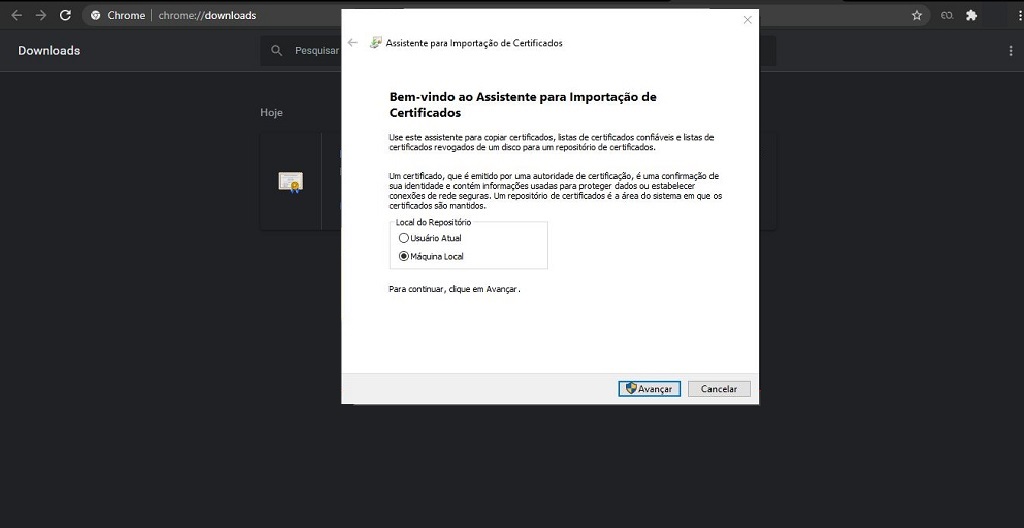Click the Pesquisar downloads search field
The width and height of the screenshot is (1024, 528).
tap(317, 51)
